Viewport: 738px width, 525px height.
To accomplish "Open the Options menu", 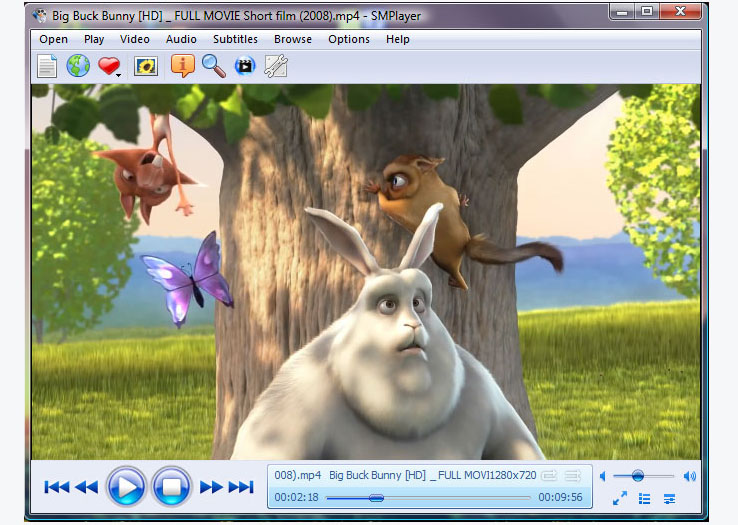I will click(349, 39).
